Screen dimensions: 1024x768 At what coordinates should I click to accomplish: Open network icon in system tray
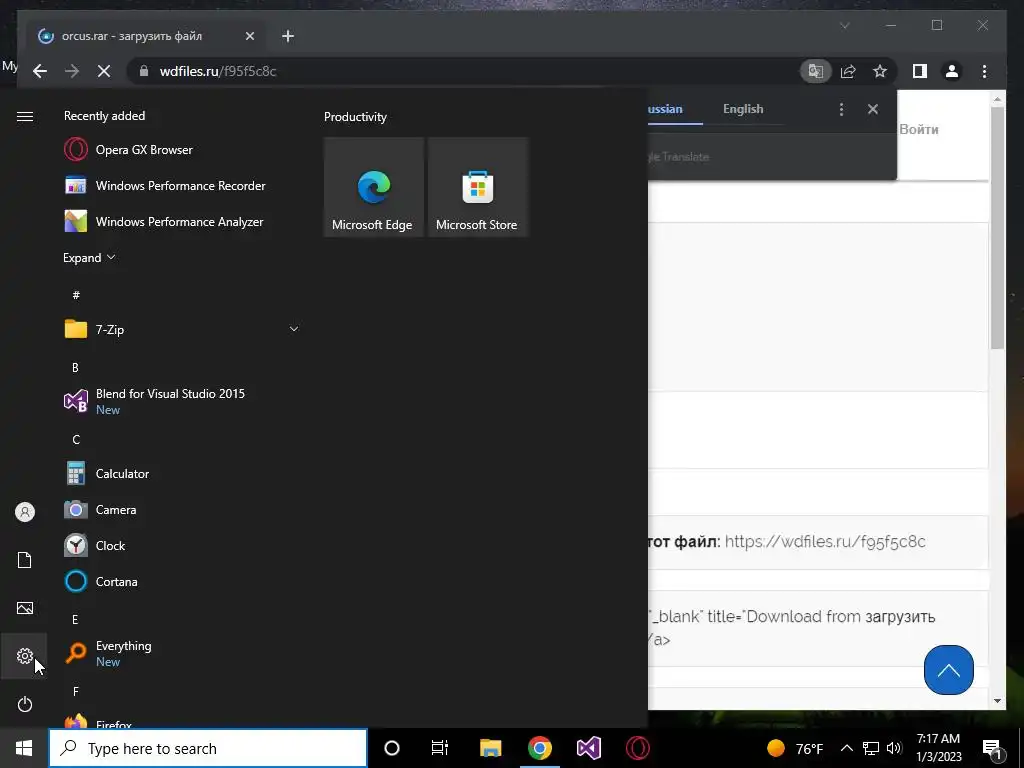click(871, 748)
